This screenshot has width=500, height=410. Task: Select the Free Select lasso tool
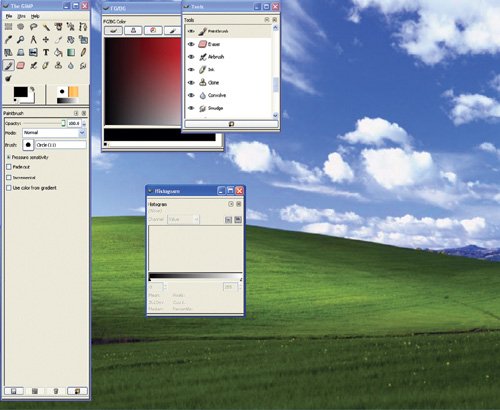tap(33, 27)
